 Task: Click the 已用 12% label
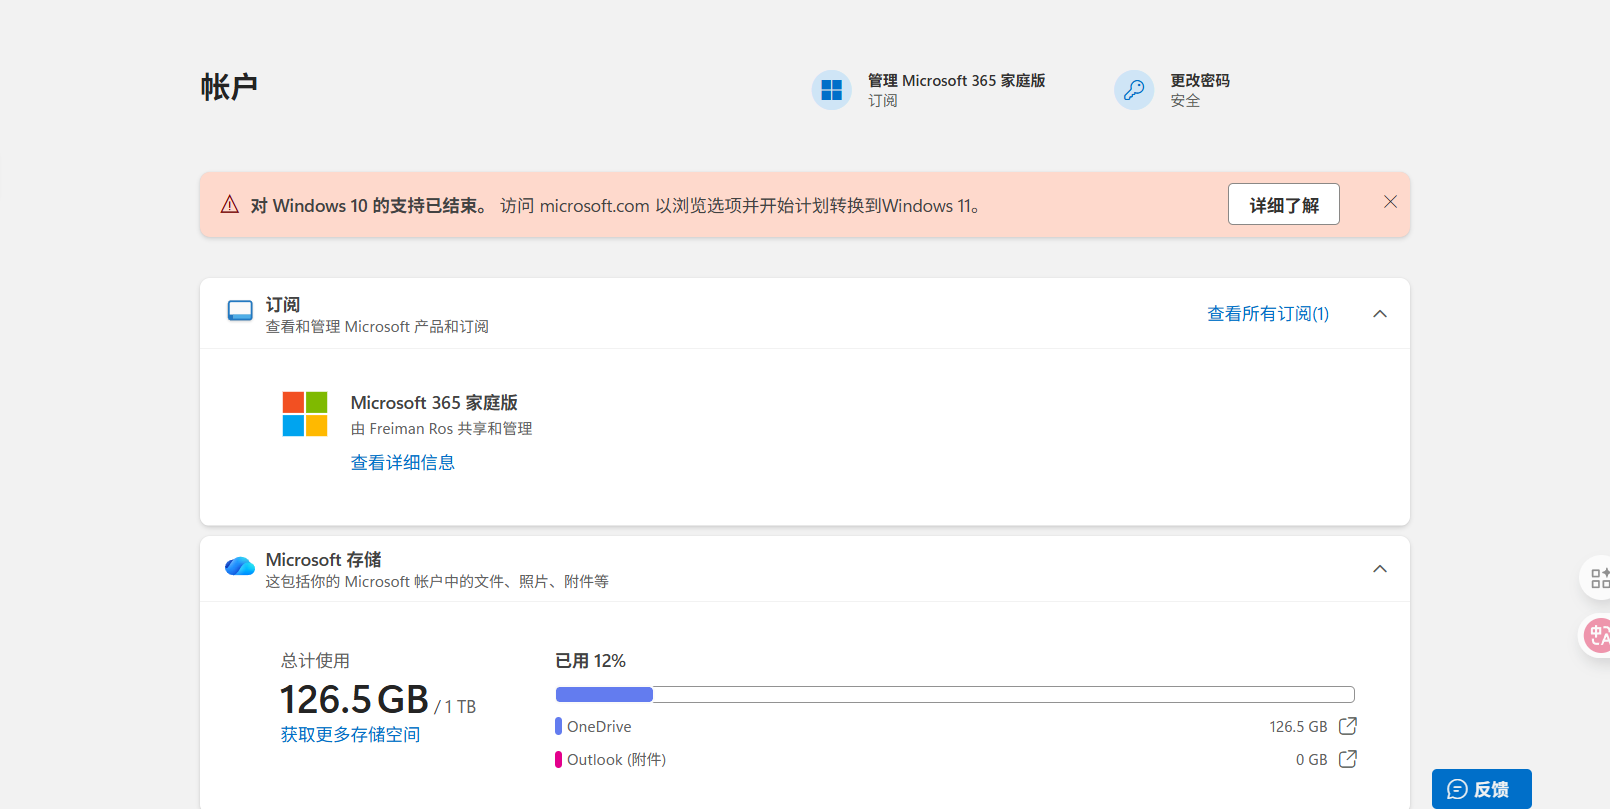coord(590,661)
